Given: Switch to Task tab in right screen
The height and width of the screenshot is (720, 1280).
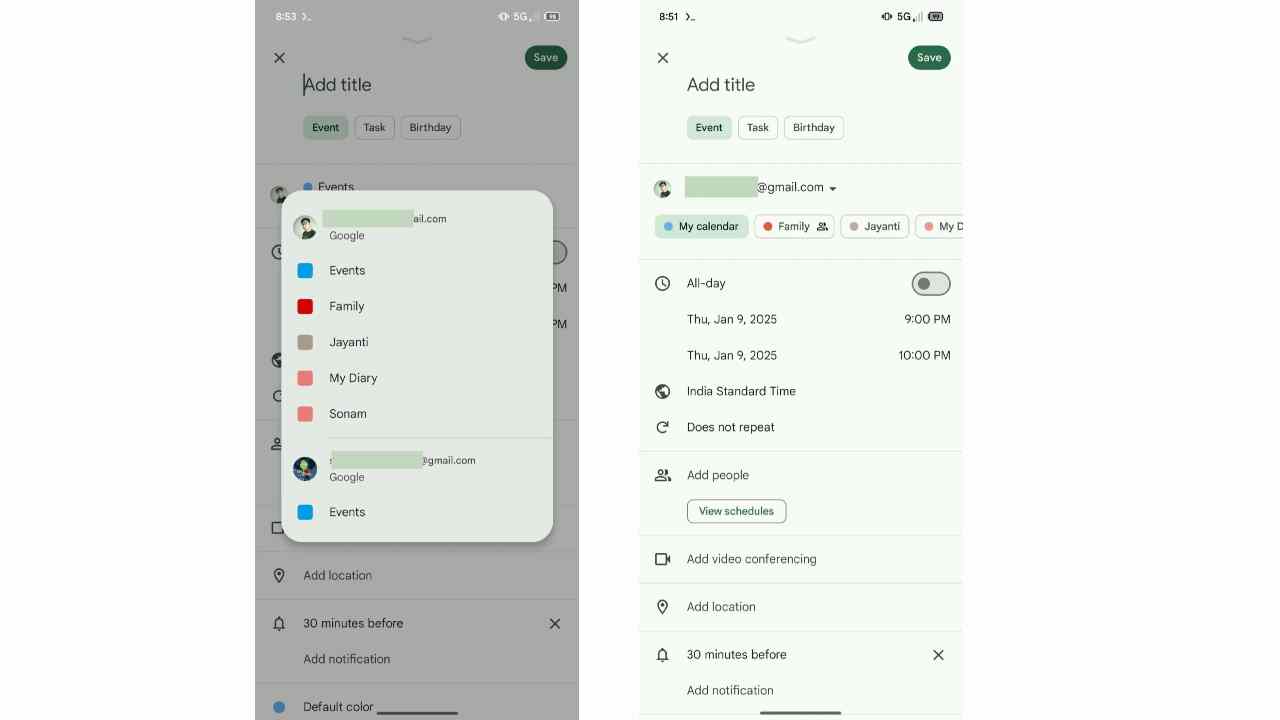Looking at the screenshot, I should pos(758,127).
